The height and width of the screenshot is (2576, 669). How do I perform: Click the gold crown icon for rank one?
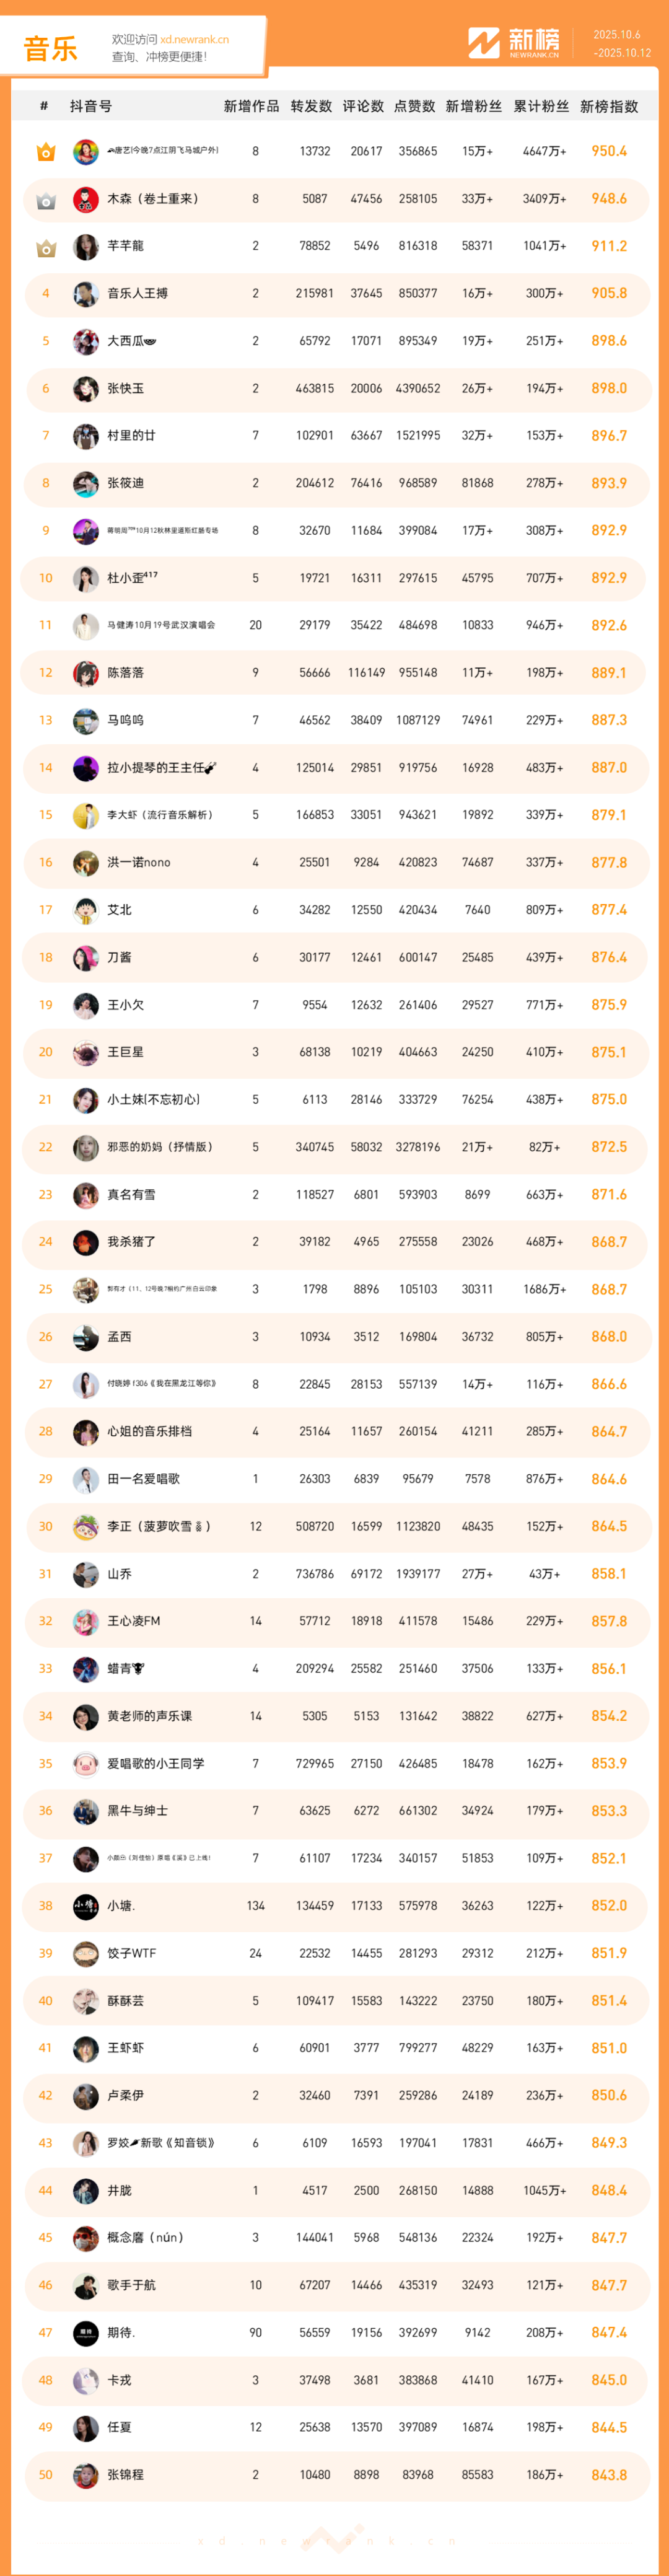coord(46,152)
